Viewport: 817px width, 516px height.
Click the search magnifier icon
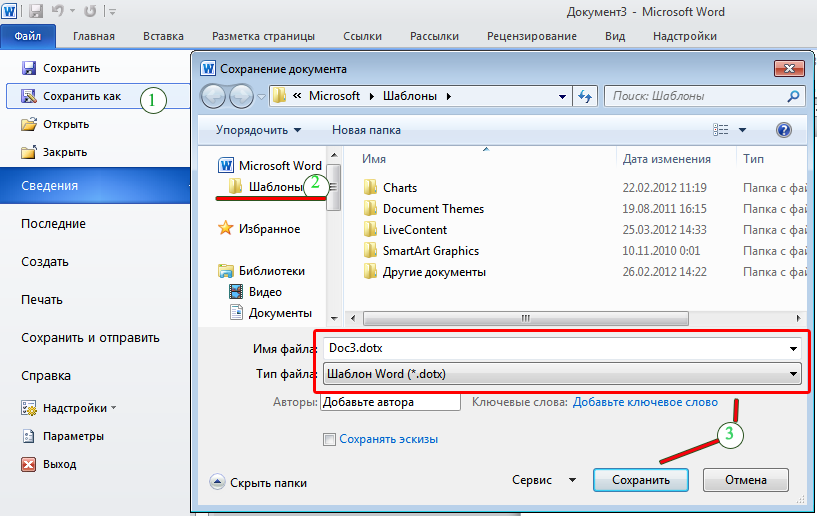[x=793, y=96]
